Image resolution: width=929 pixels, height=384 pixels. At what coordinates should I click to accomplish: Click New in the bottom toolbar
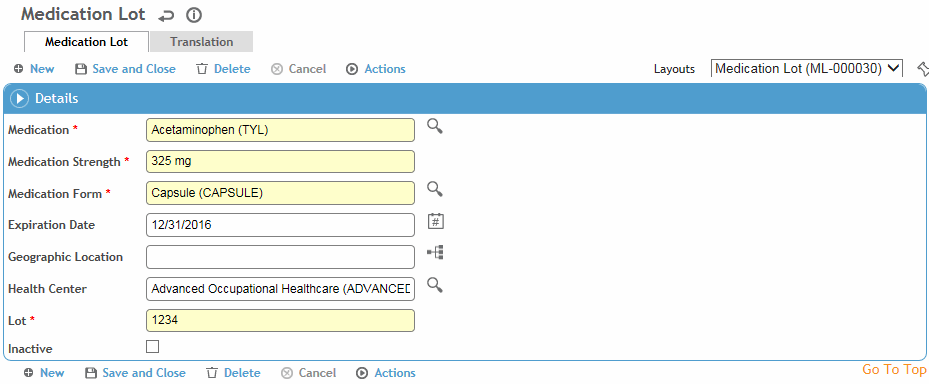(x=44, y=373)
